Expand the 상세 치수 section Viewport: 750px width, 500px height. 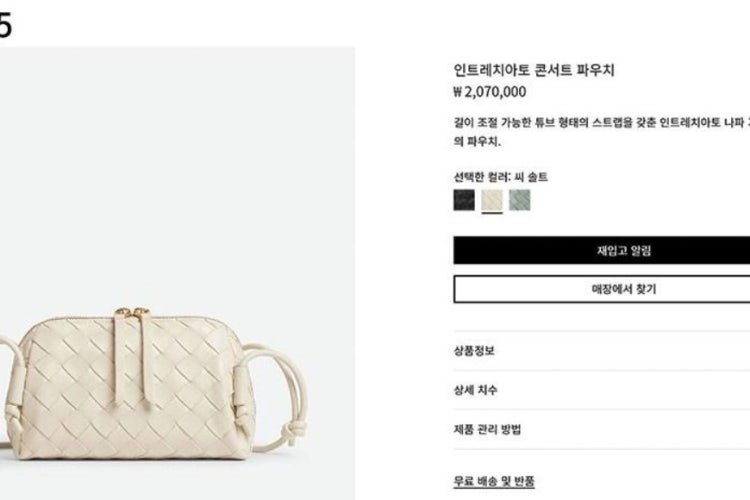pyautogui.click(x=602, y=390)
